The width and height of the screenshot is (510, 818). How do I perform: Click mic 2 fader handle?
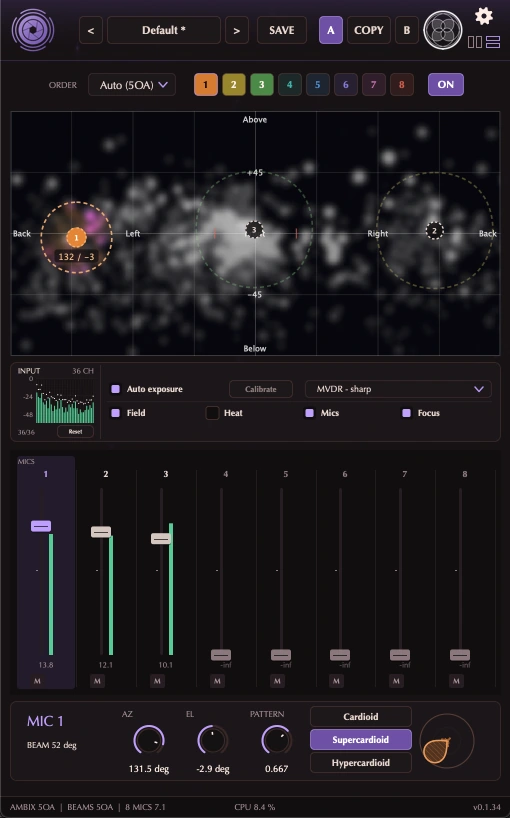click(x=101, y=532)
